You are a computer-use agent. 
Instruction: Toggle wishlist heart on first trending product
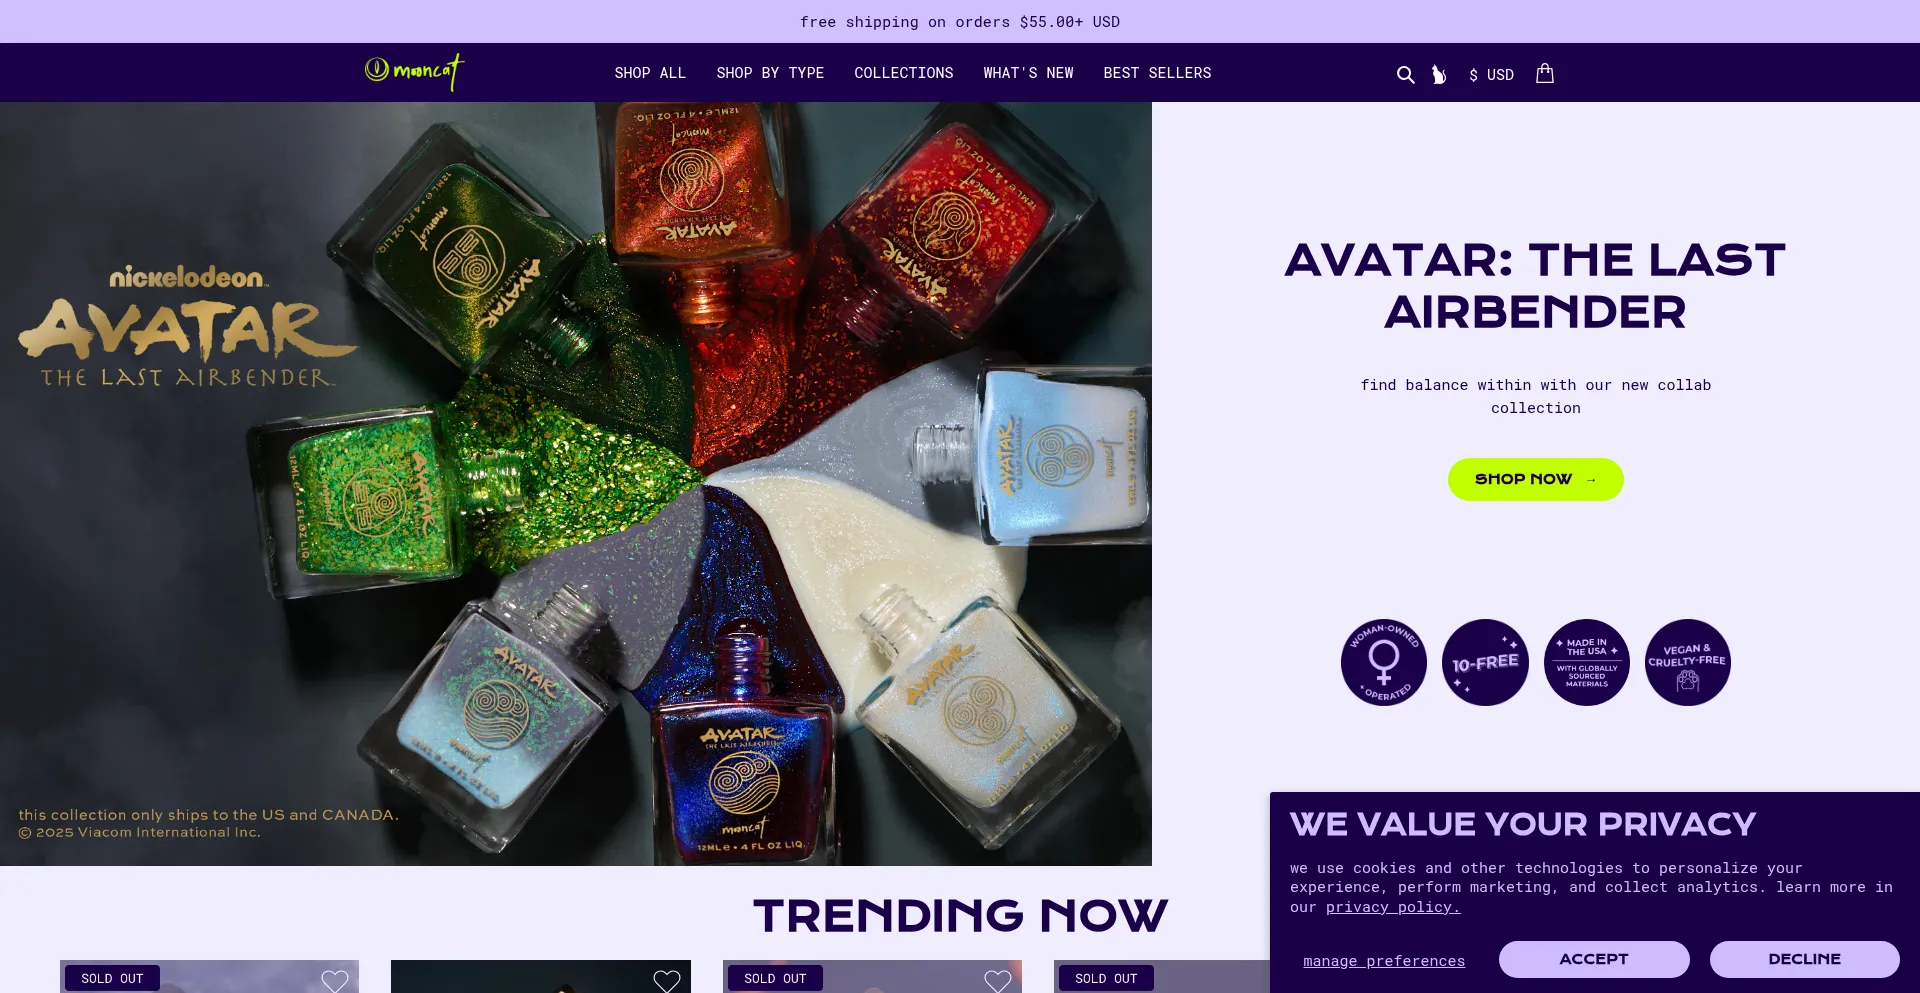point(335,981)
